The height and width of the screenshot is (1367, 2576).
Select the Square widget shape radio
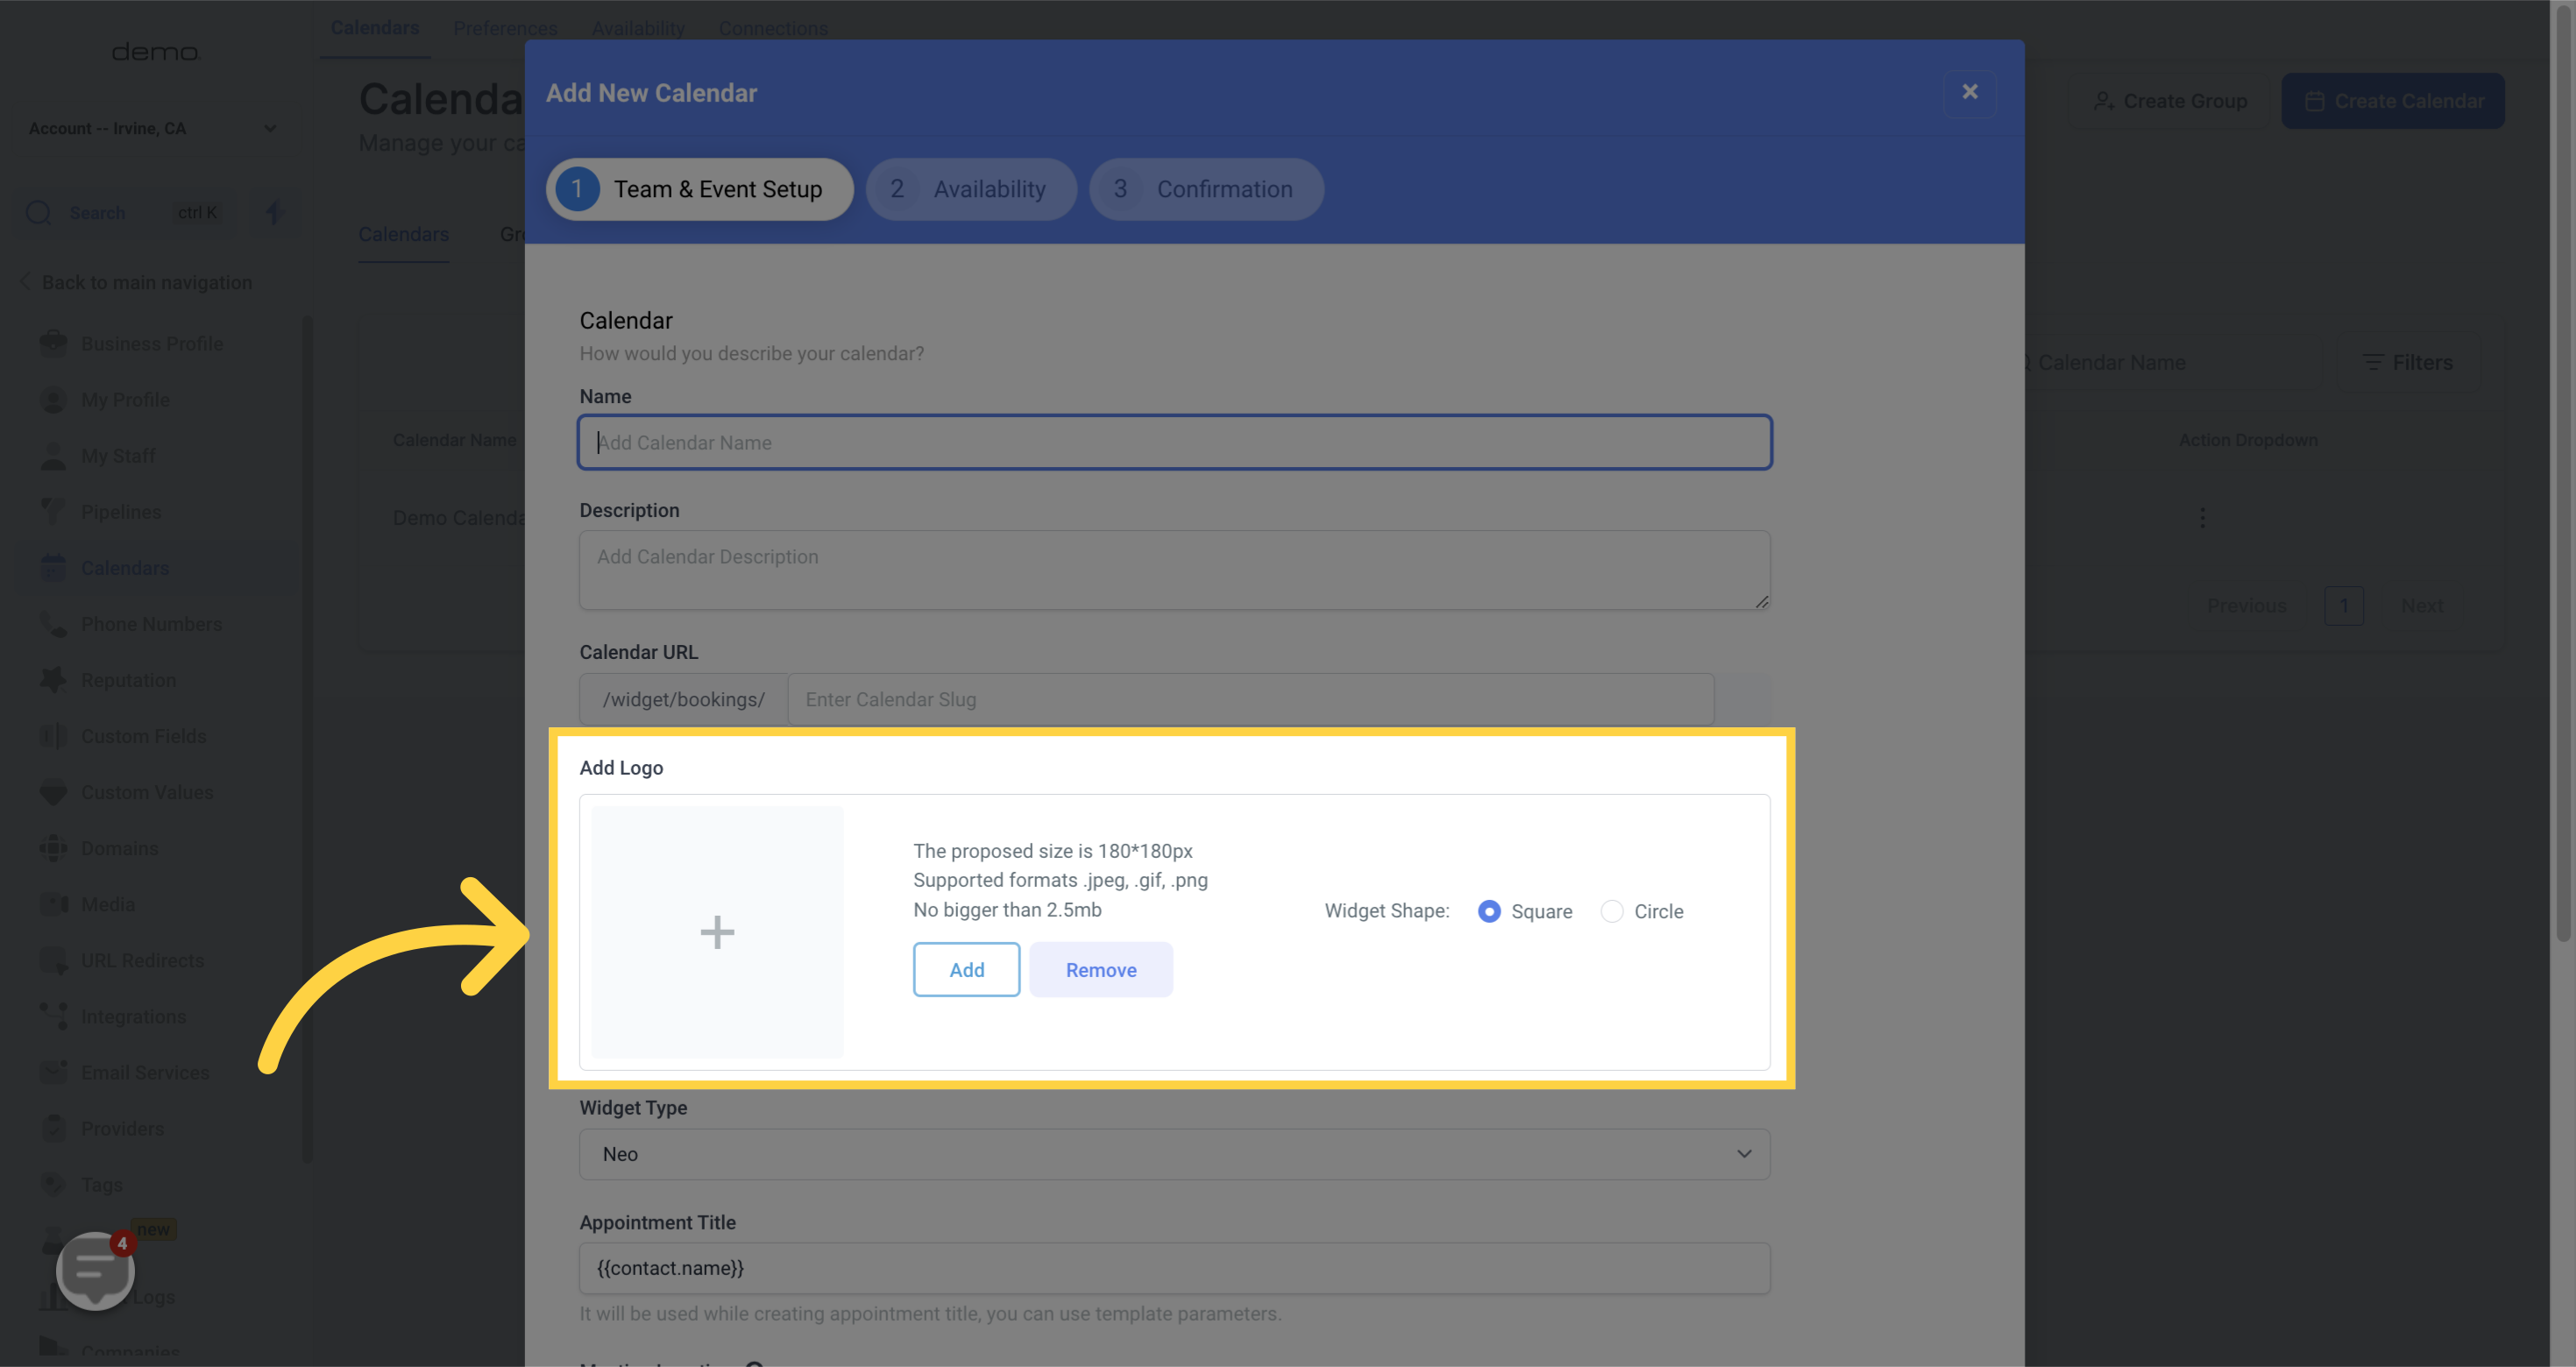click(1488, 911)
